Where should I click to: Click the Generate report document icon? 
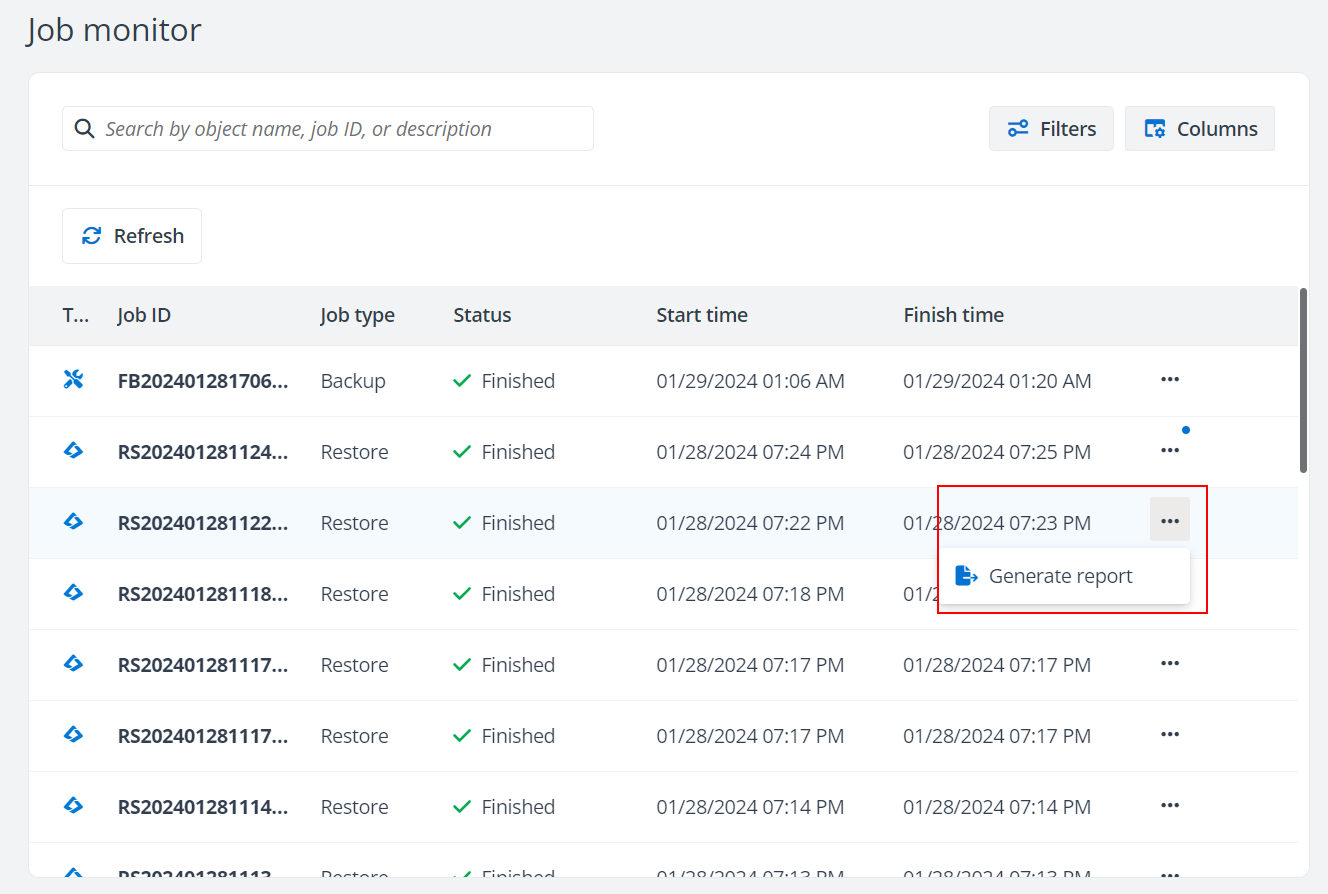tap(966, 575)
